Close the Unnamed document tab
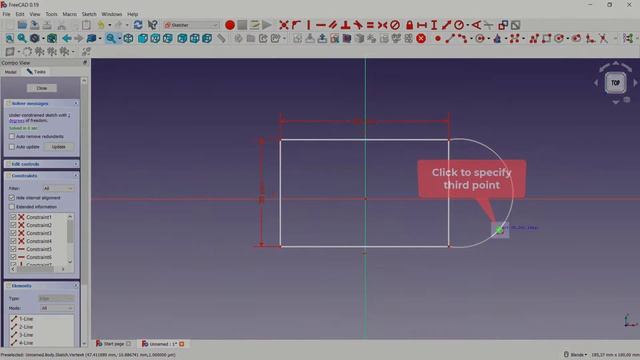 click(182, 344)
